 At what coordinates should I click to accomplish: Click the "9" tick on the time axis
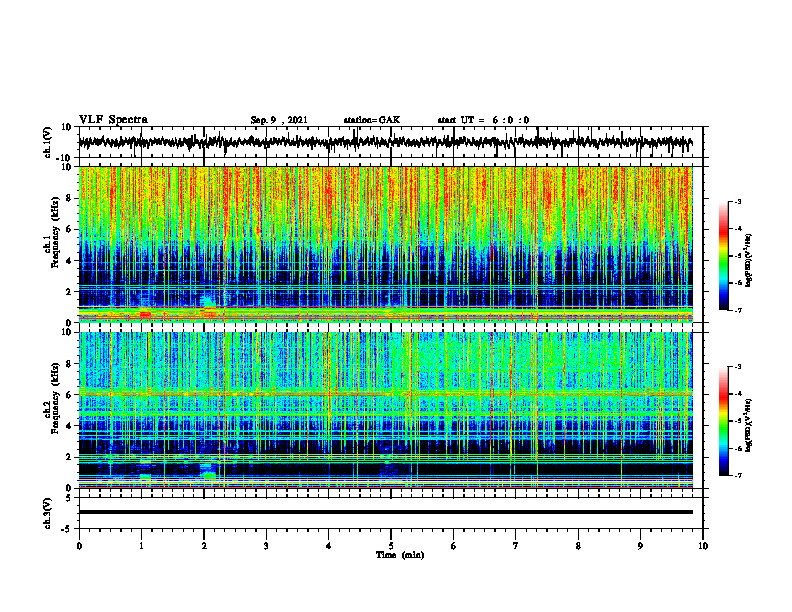(640, 546)
